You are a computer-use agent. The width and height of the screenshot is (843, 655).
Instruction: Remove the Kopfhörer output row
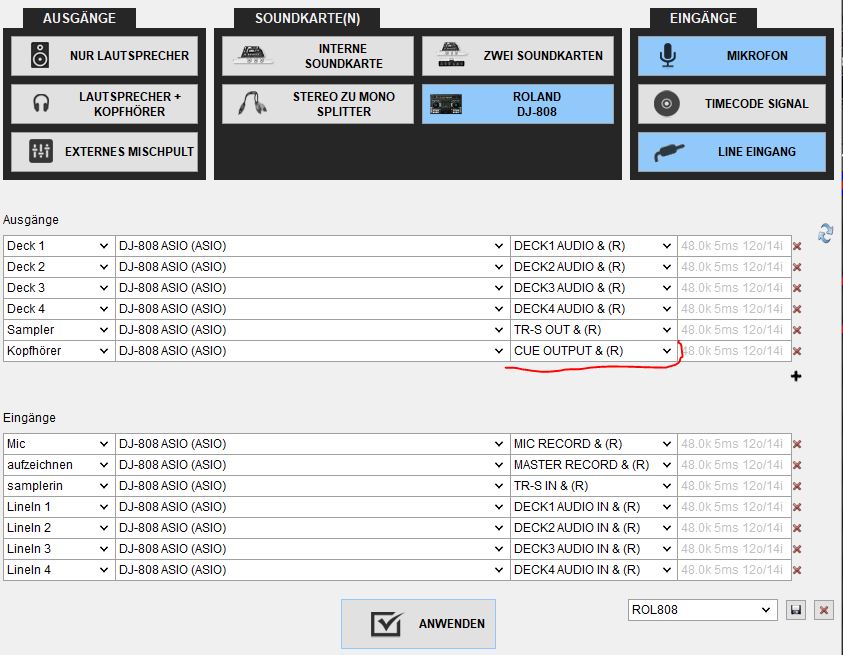(797, 351)
